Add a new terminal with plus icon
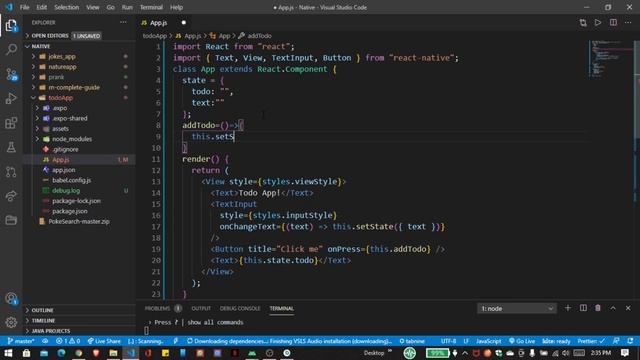This screenshot has height=360, width=640. coord(568,308)
